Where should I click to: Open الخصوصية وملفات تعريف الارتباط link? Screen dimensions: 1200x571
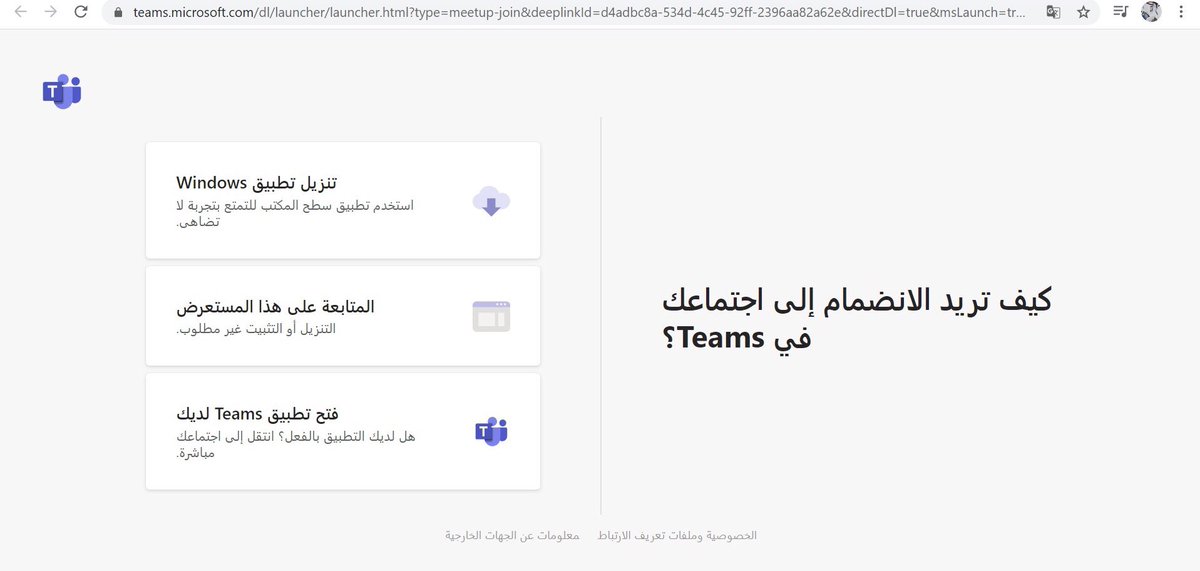coord(677,536)
